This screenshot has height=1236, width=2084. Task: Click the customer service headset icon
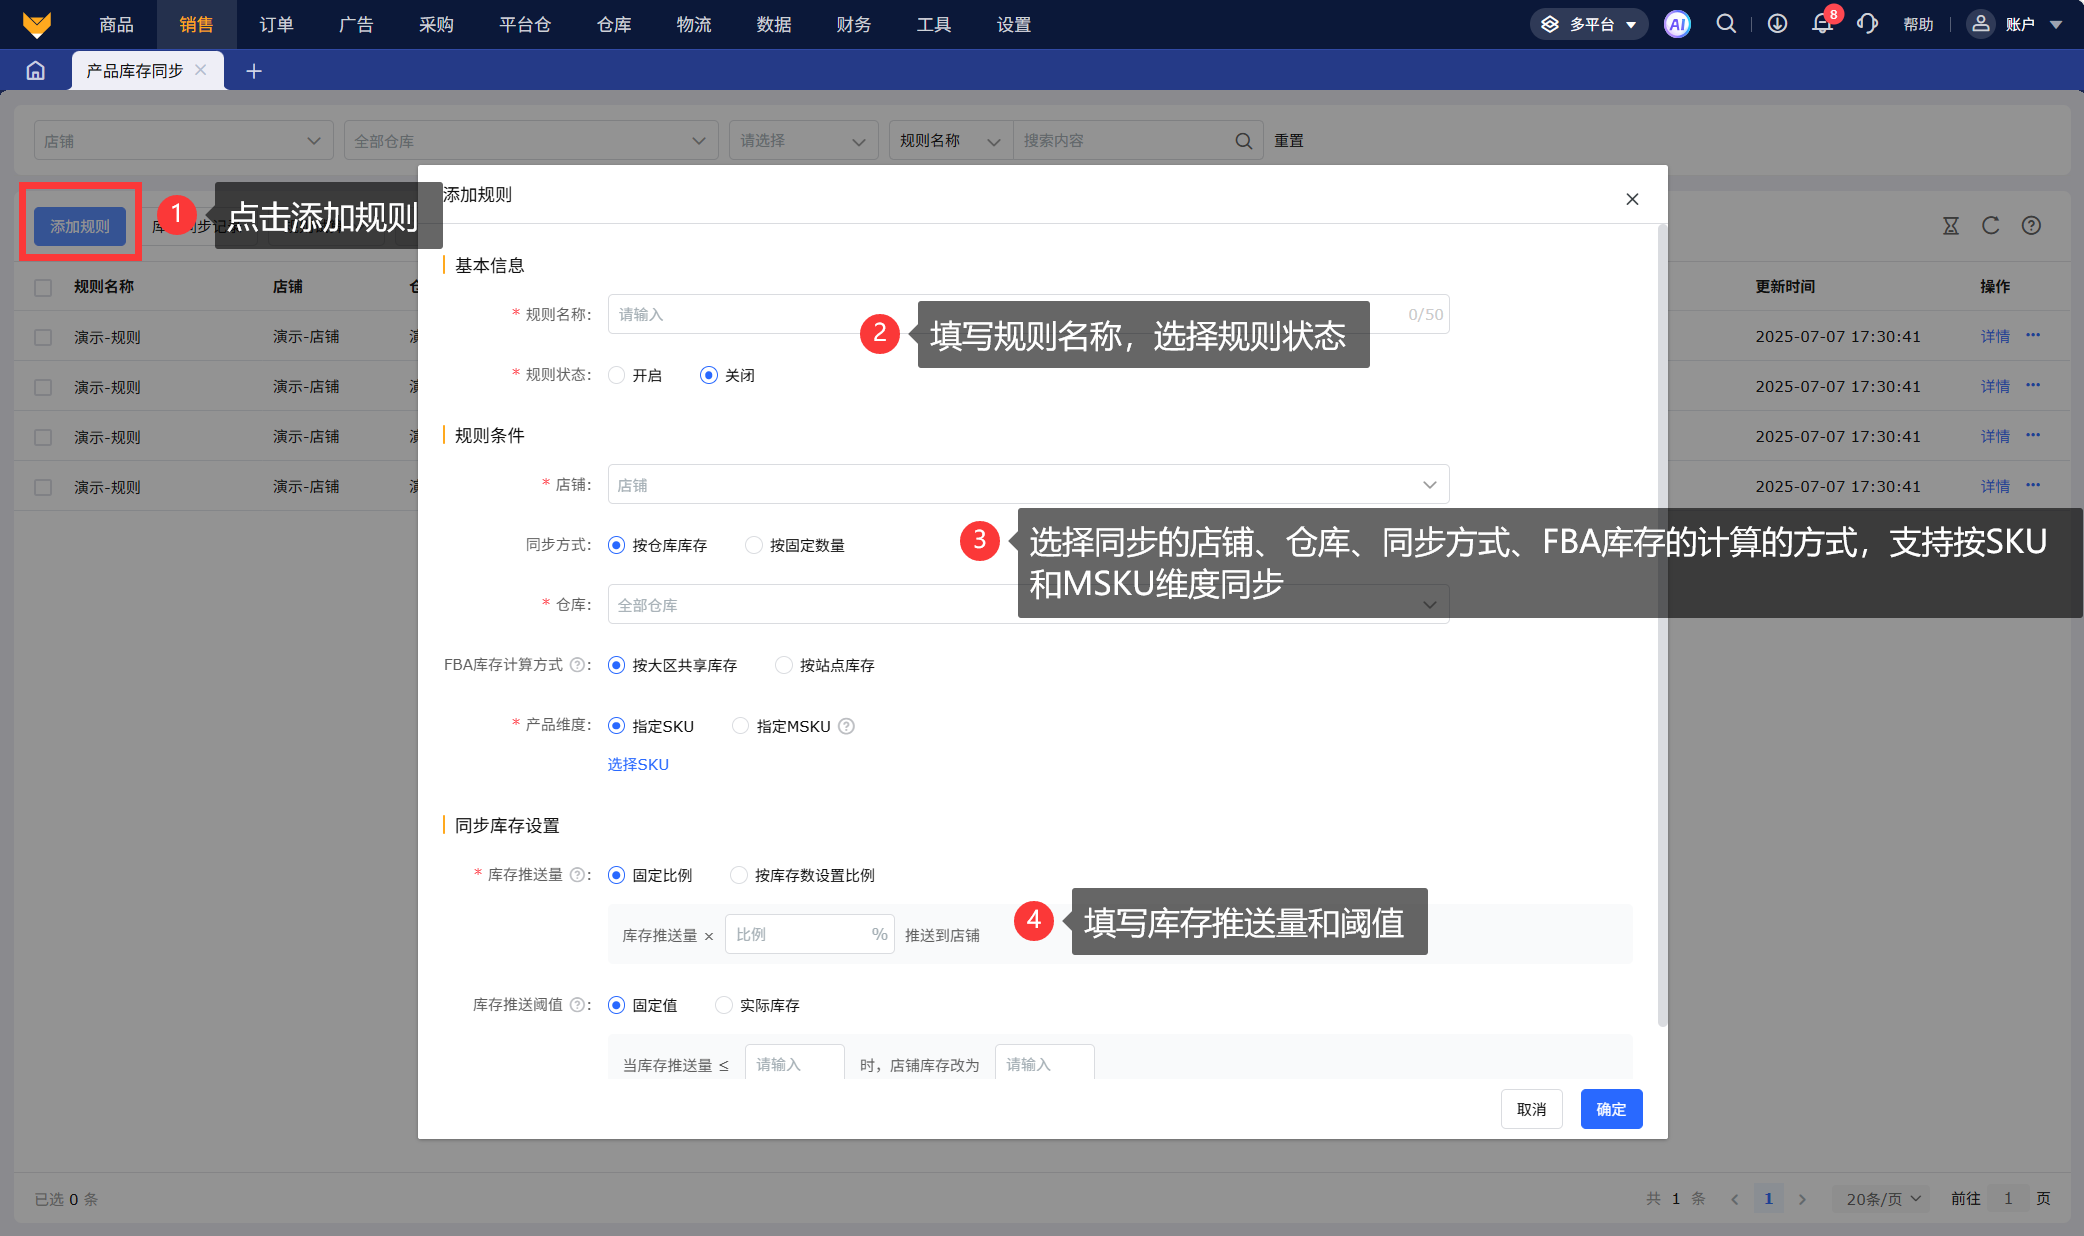[1867, 24]
